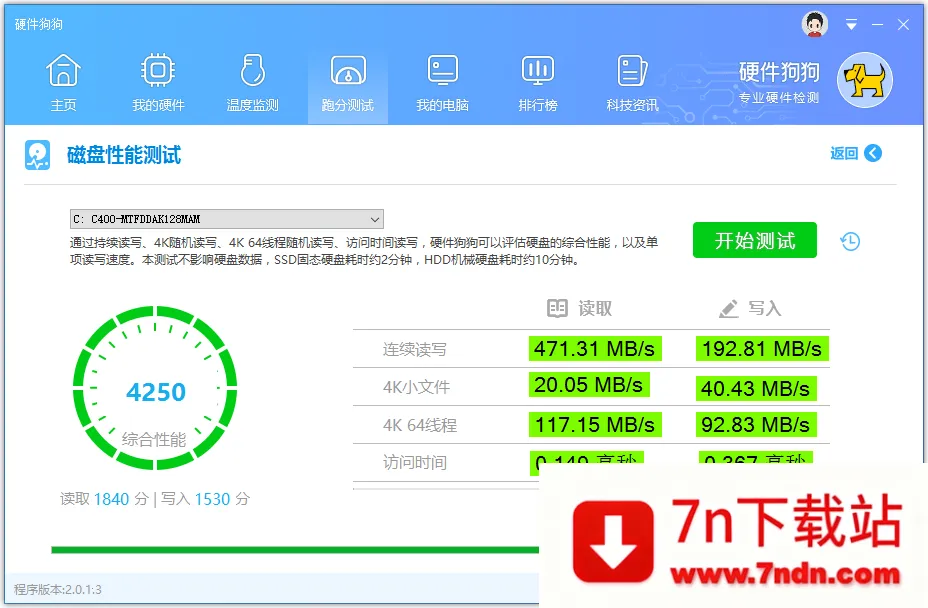Screen dimensions: 928x608
Task: Click the hardware doggy dog logo
Action: 864,80
